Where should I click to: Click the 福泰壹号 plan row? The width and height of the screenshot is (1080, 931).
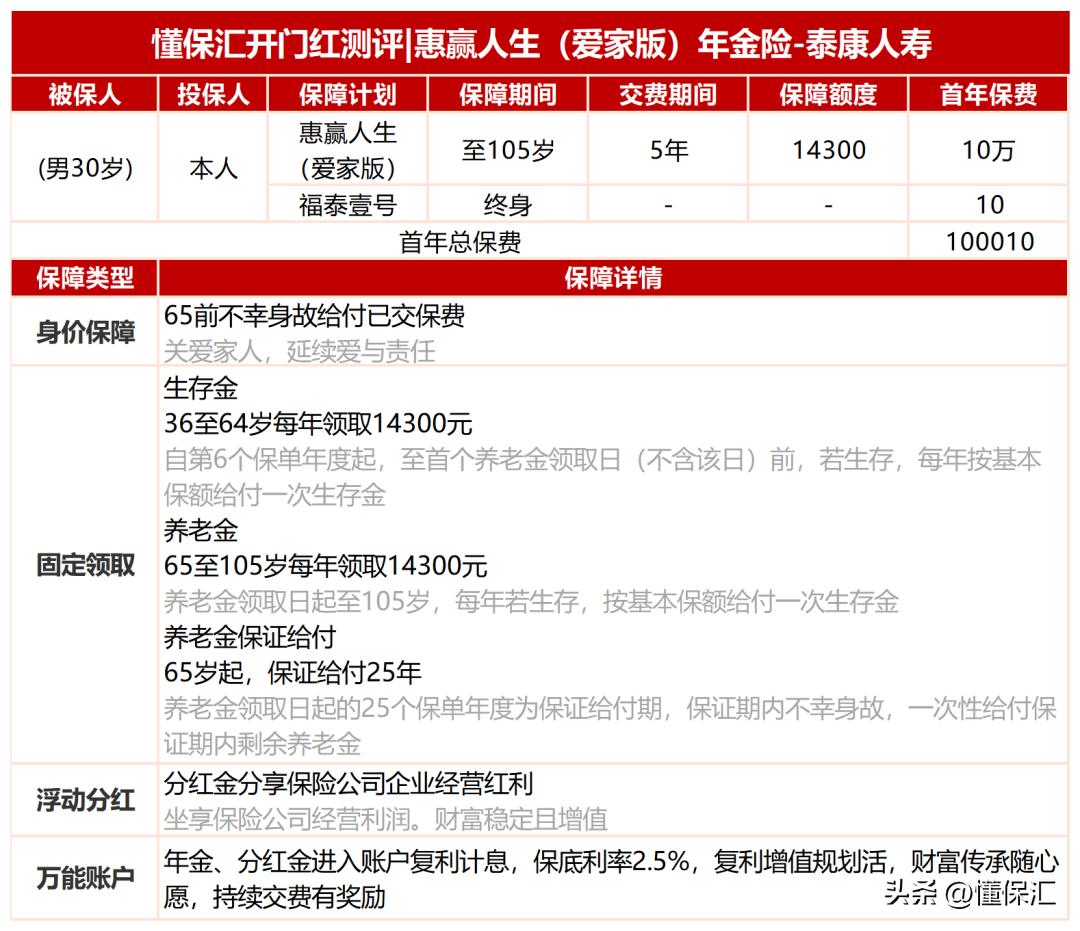coord(346,203)
